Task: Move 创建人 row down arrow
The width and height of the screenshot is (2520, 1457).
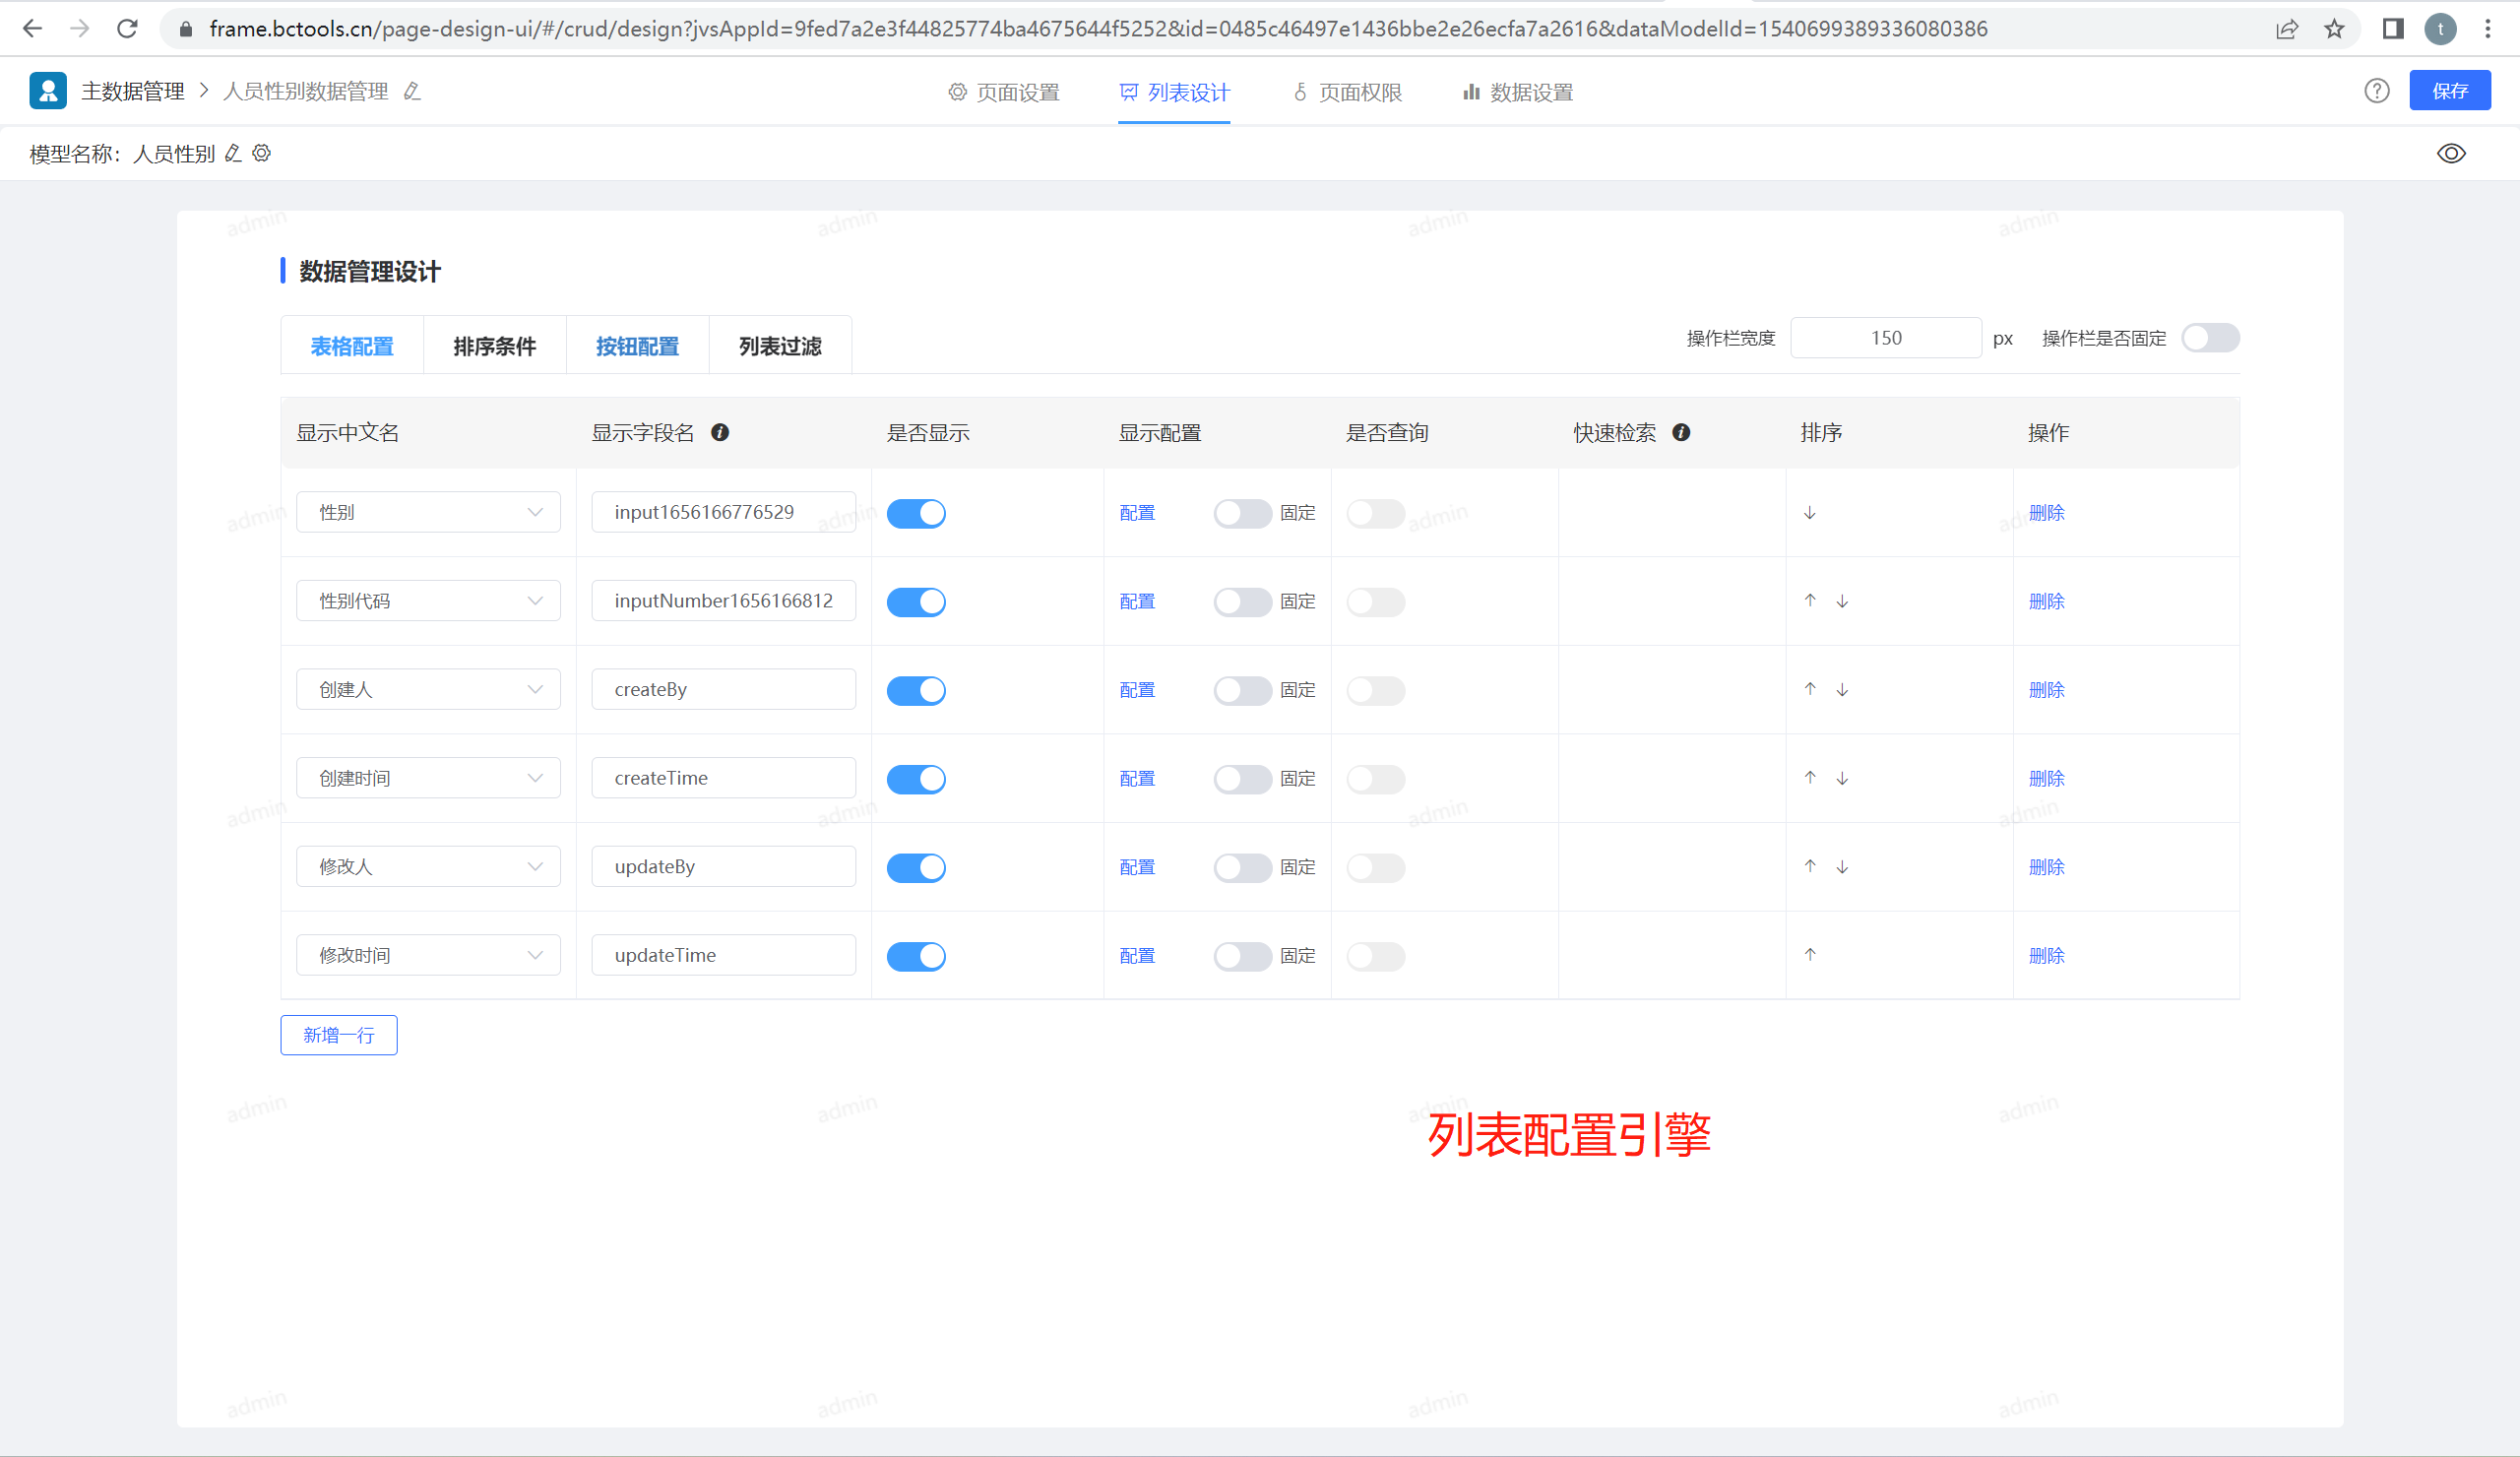Action: click(x=1842, y=689)
